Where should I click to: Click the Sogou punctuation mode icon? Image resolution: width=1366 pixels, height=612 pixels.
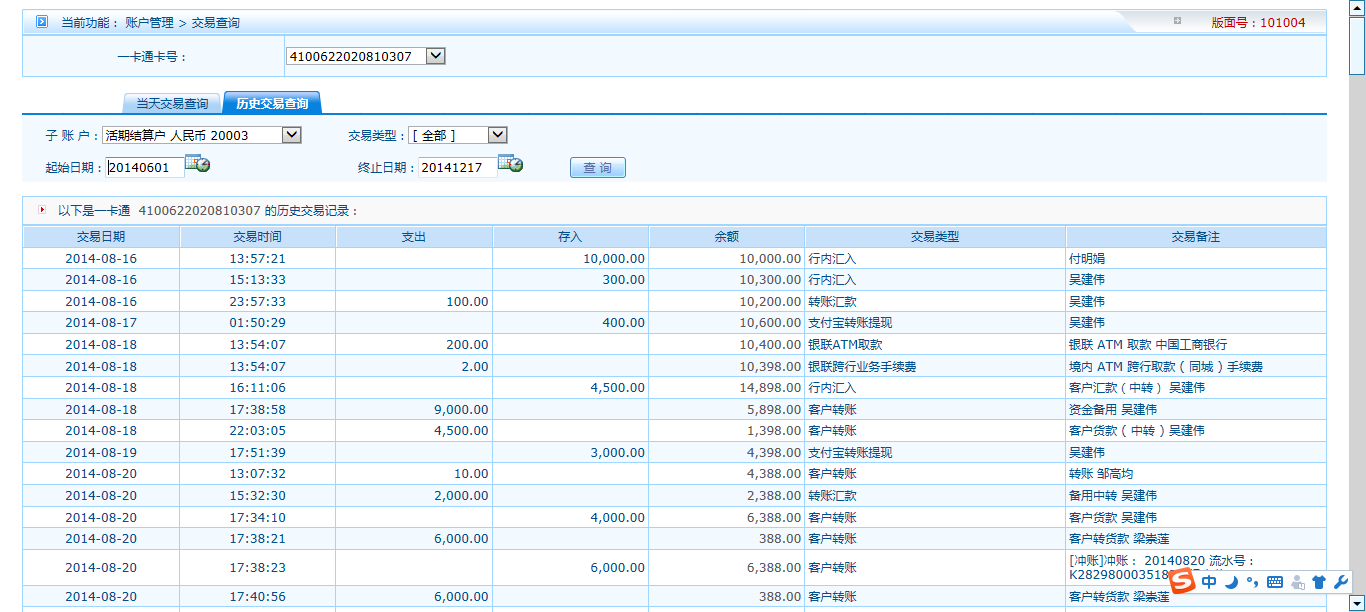[1252, 582]
